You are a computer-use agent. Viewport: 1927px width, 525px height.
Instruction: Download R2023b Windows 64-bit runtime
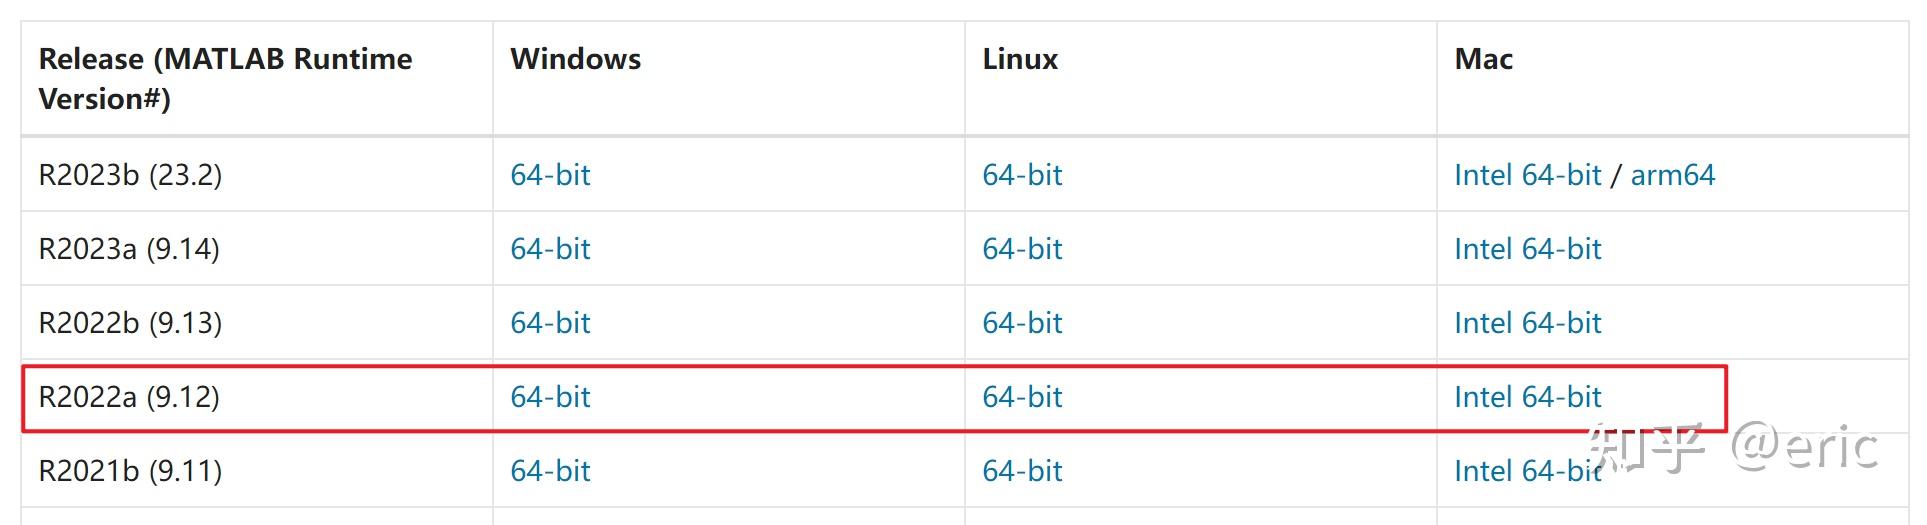tap(550, 175)
